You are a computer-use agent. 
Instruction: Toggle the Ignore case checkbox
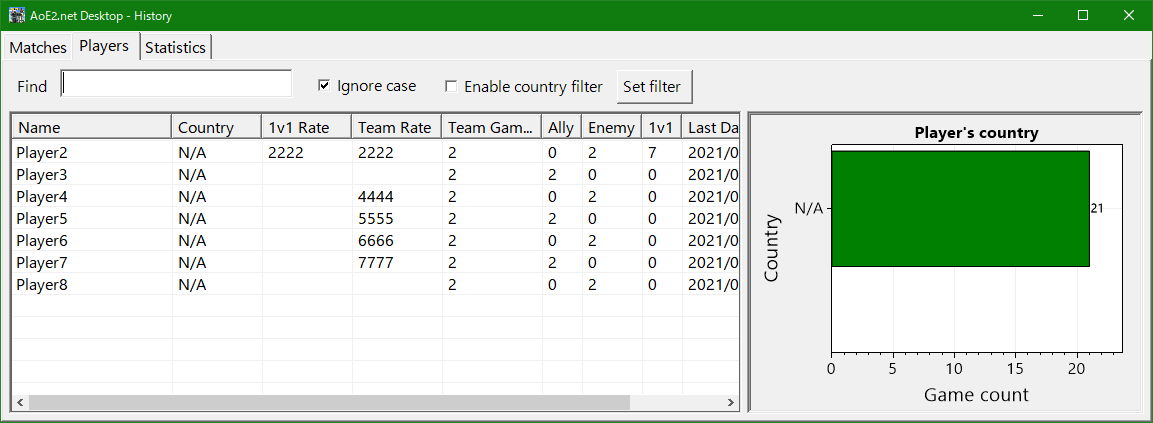click(324, 86)
